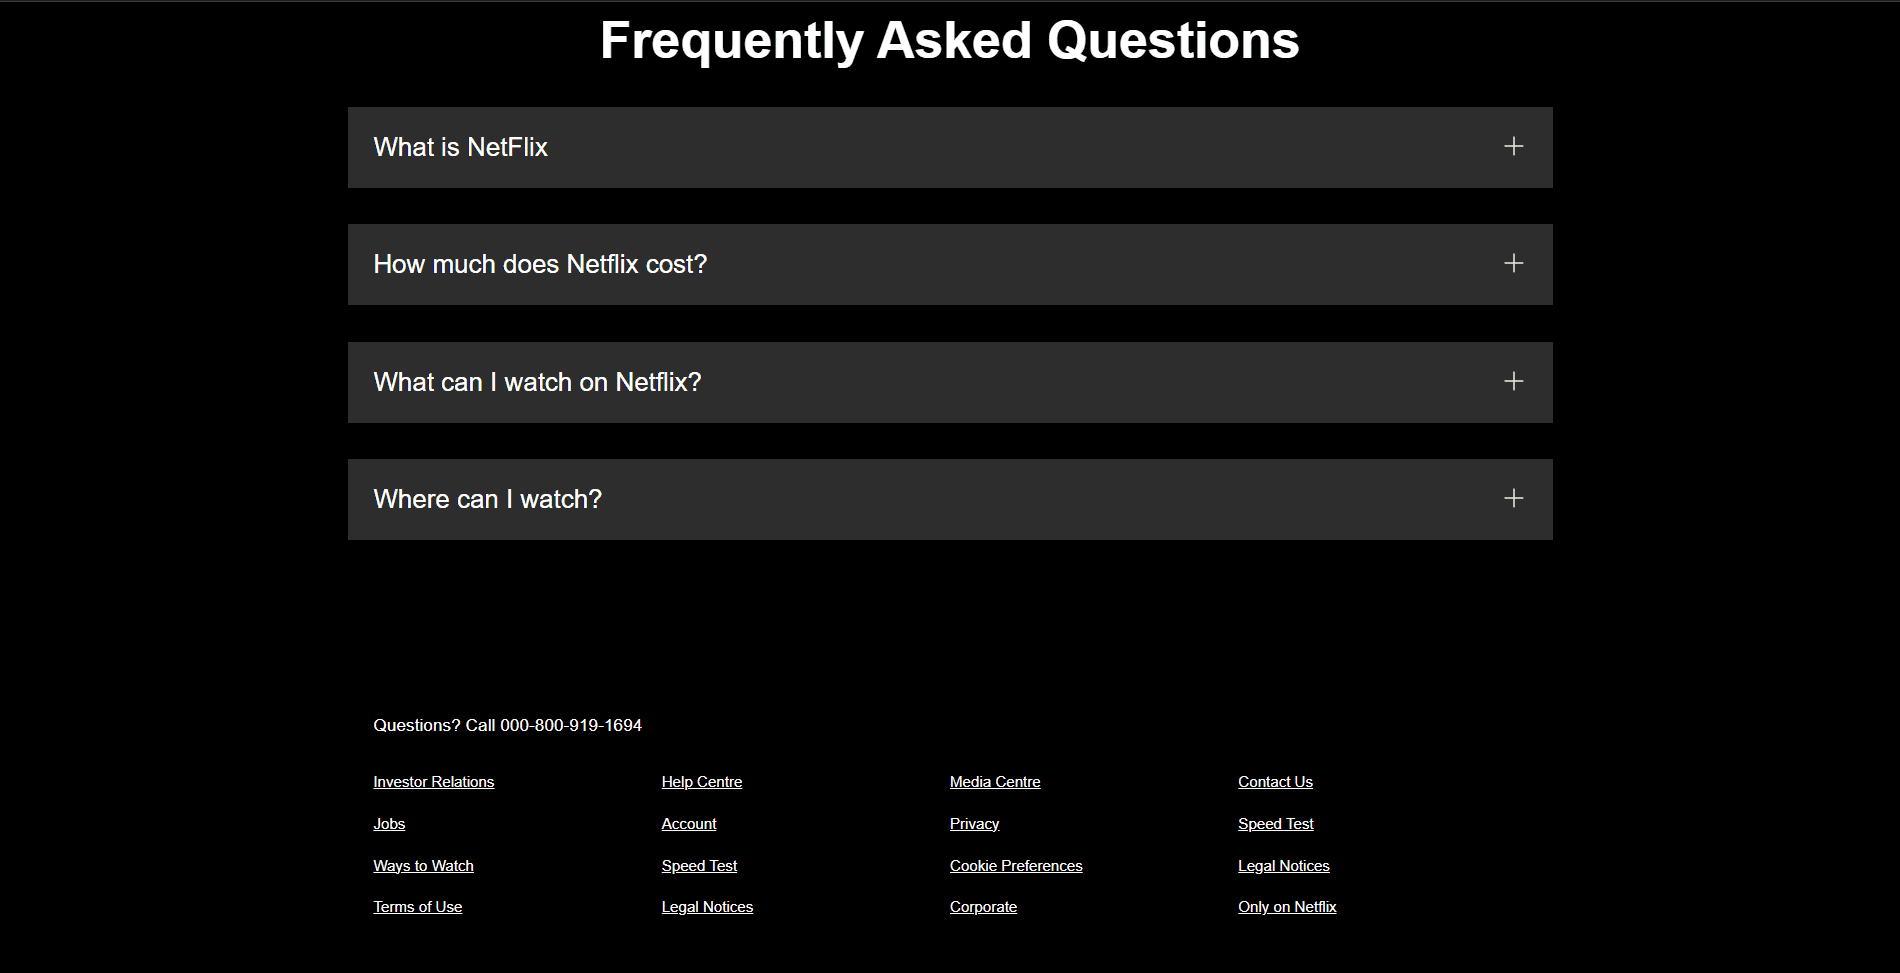
Task: Open the Help Centre
Action: coord(701,781)
